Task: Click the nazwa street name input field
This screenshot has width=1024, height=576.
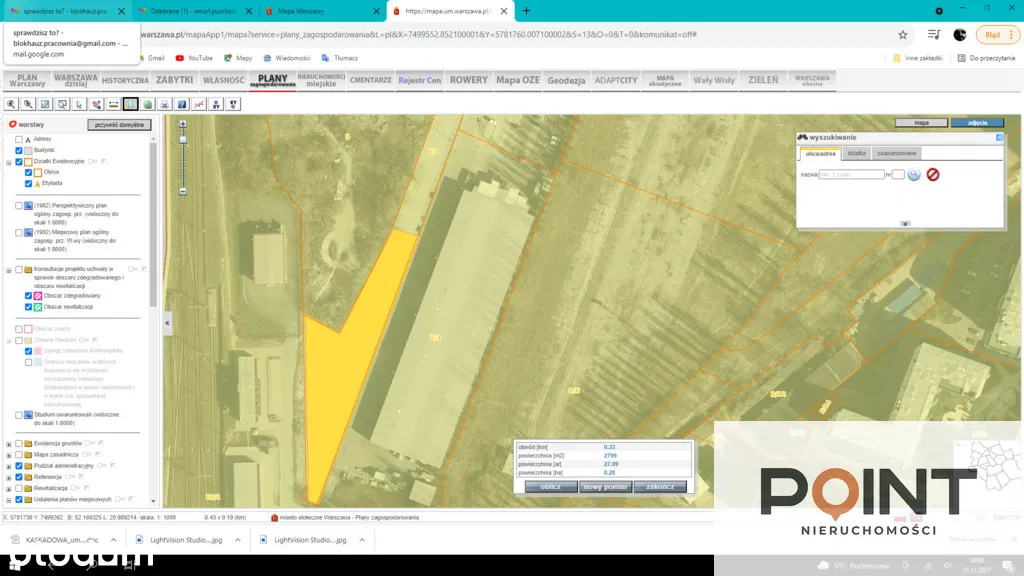Action: (851, 174)
